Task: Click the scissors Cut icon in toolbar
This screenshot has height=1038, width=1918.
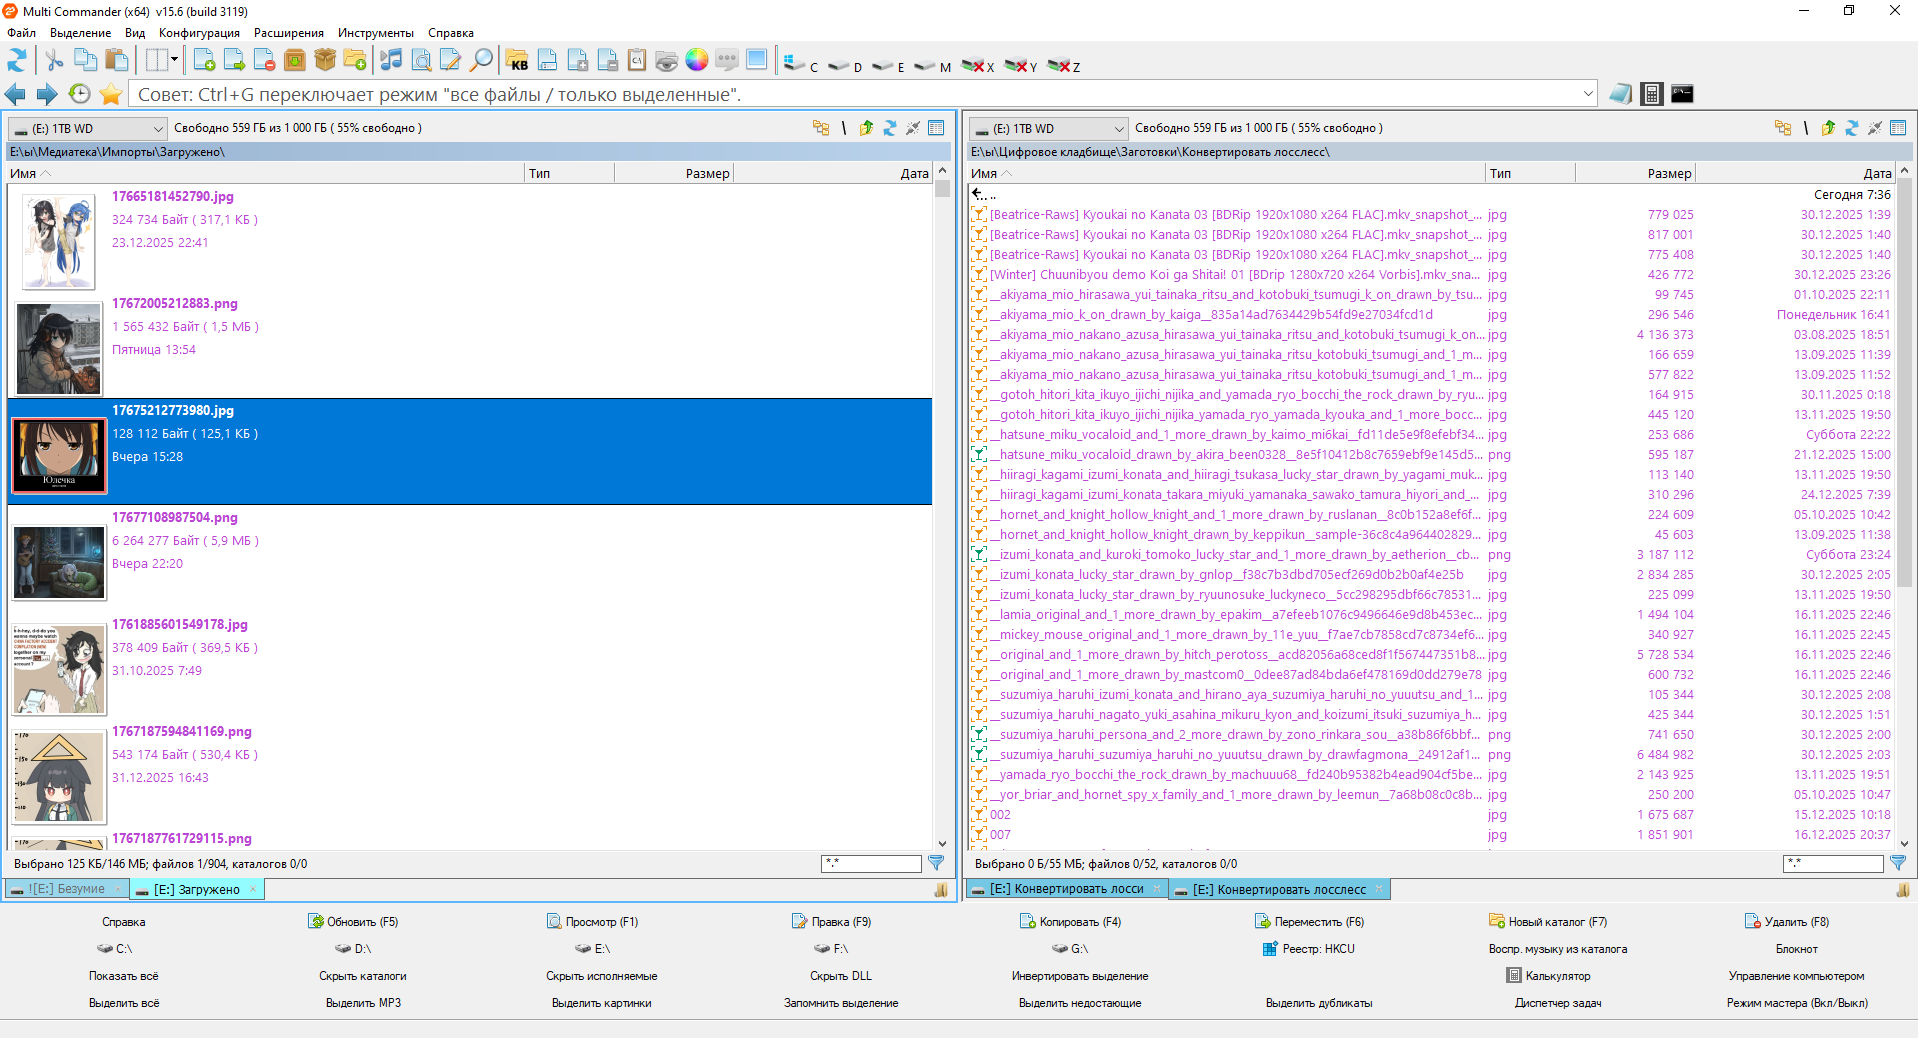Action: click(54, 61)
